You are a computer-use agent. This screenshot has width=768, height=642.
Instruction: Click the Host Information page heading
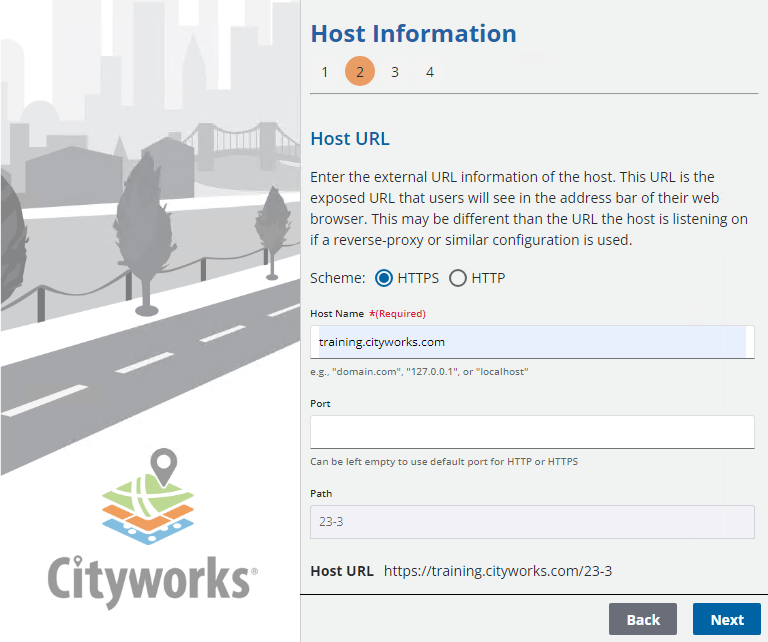tap(413, 33)
